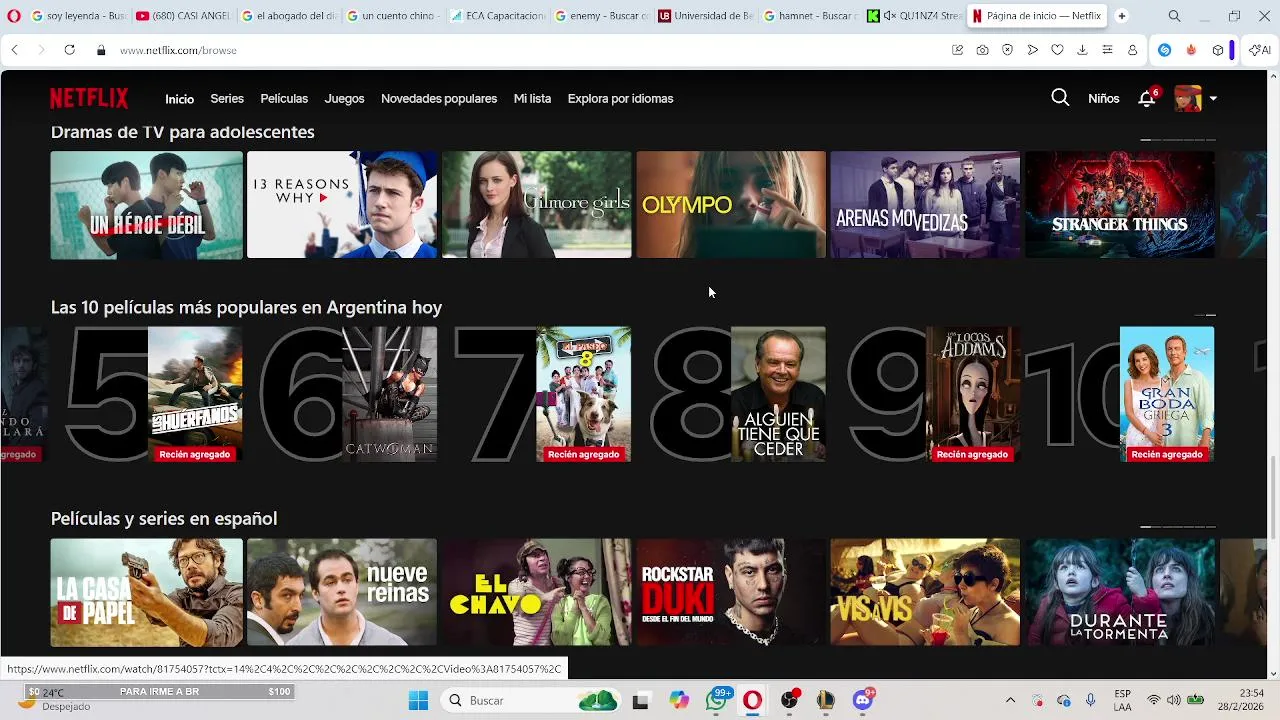Open Durante la Tormenta thumbnail
Viewport: 1280px width, 720px height.
click(x=1120, y=592)
